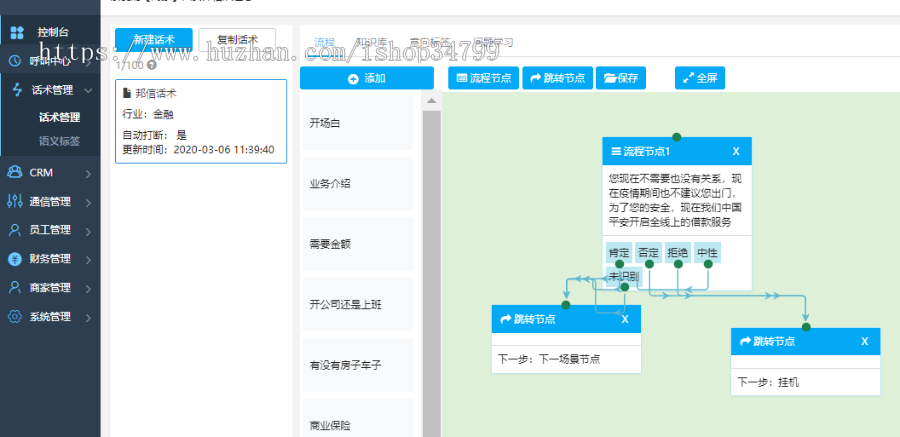Click the 系统管理 gear icon
The image size is (900, 437).
coord(15,316)
